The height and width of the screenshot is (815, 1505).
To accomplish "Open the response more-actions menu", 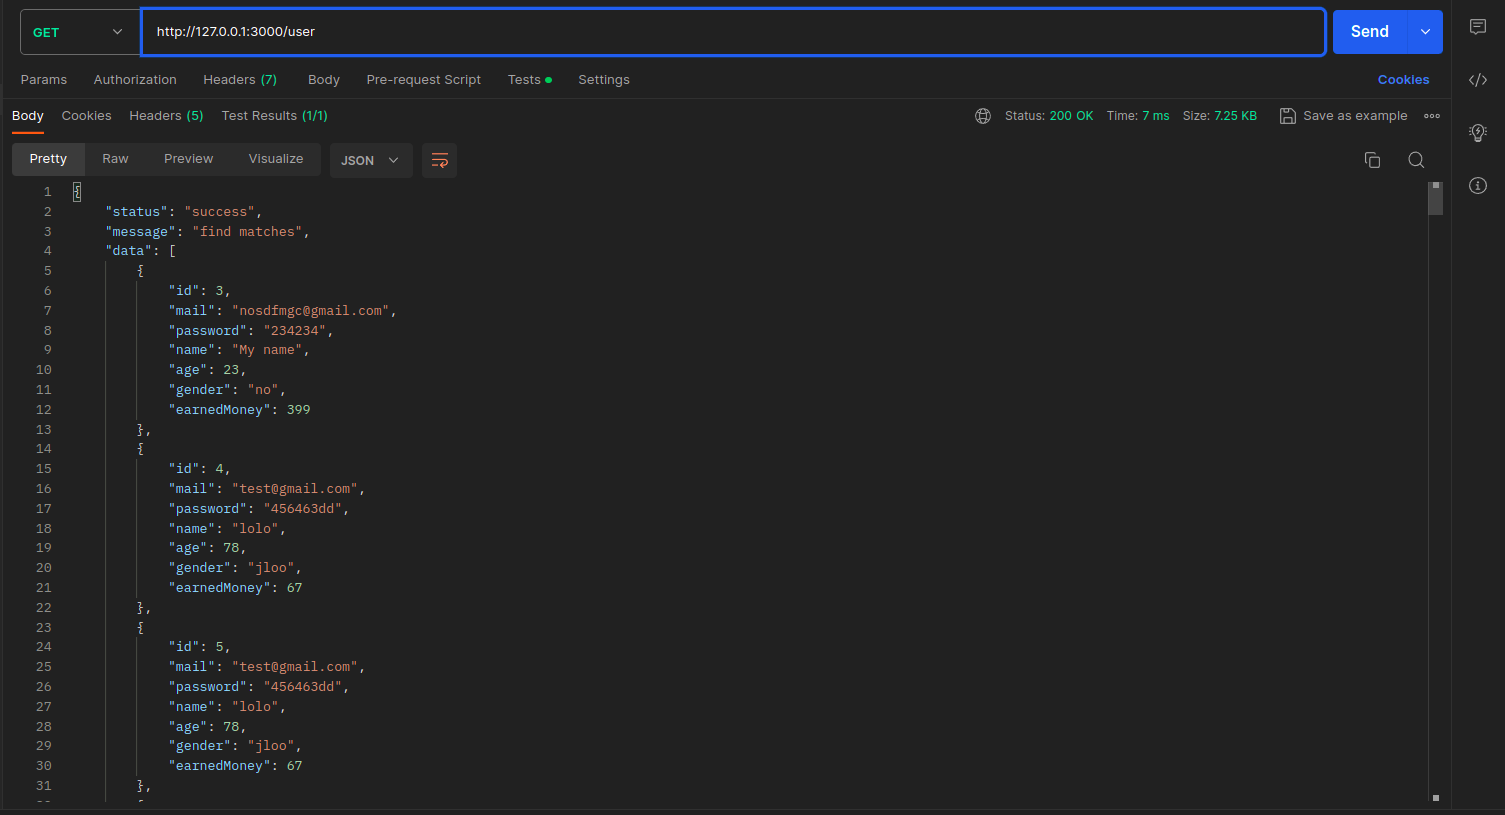I will 1431,115.
